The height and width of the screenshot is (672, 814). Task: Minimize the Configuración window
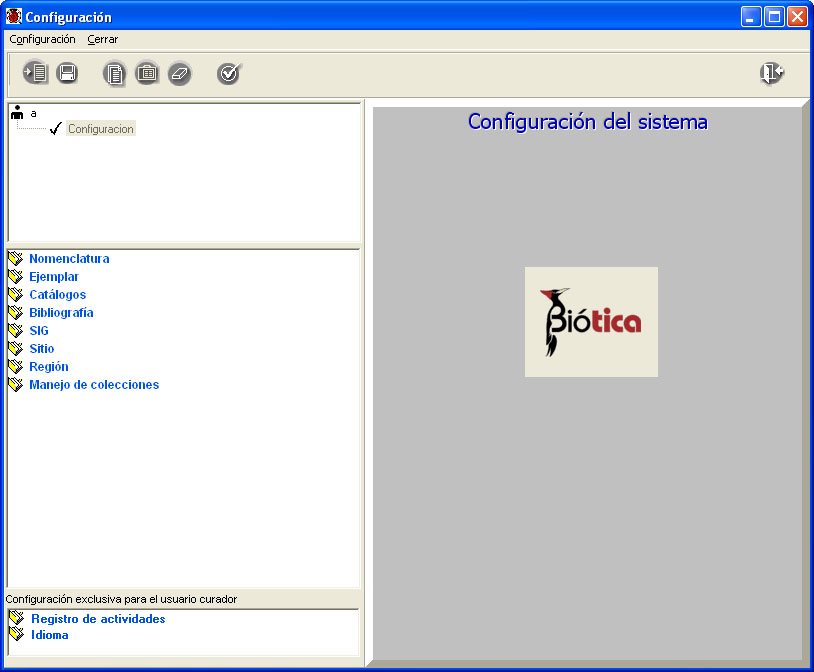[x=751, y=17]
